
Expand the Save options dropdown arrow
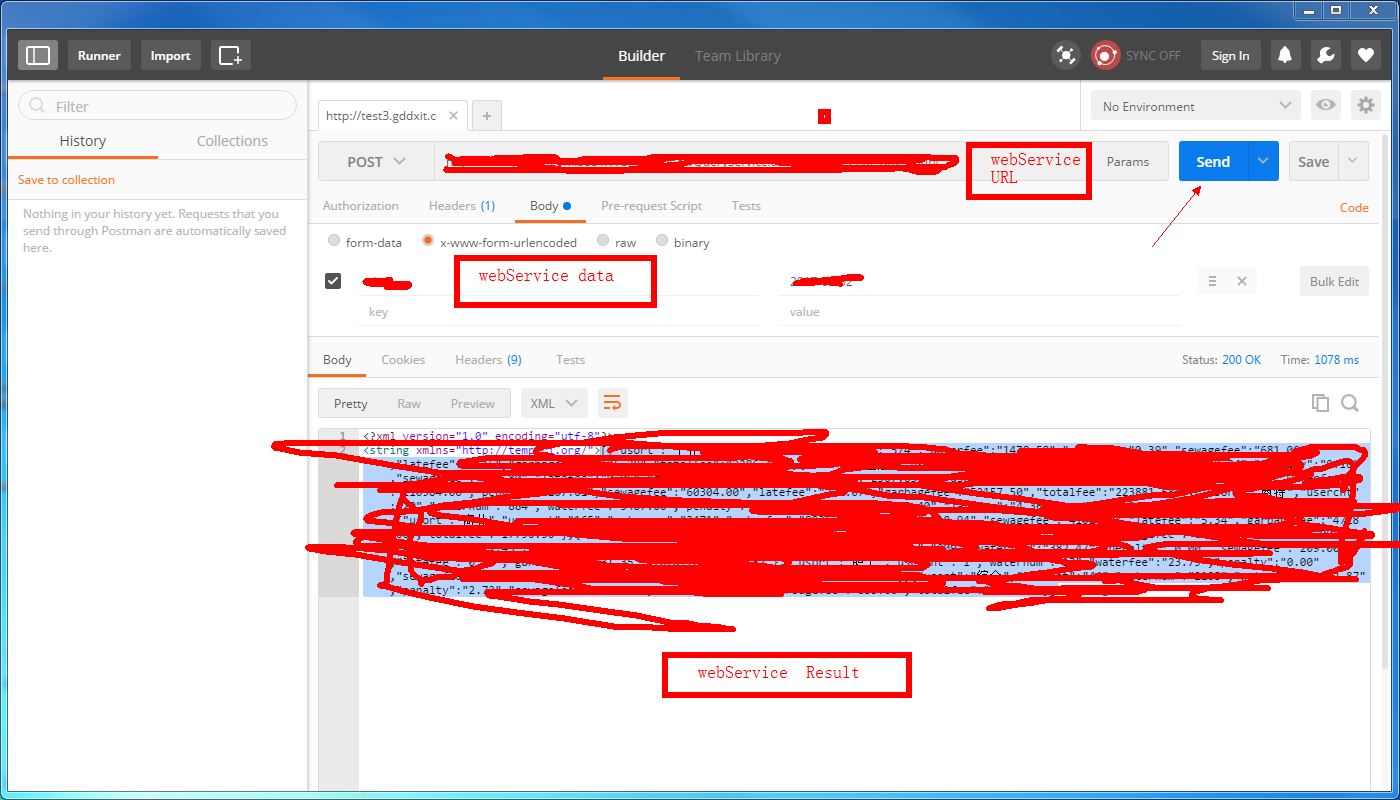(x=1353, y=161)
